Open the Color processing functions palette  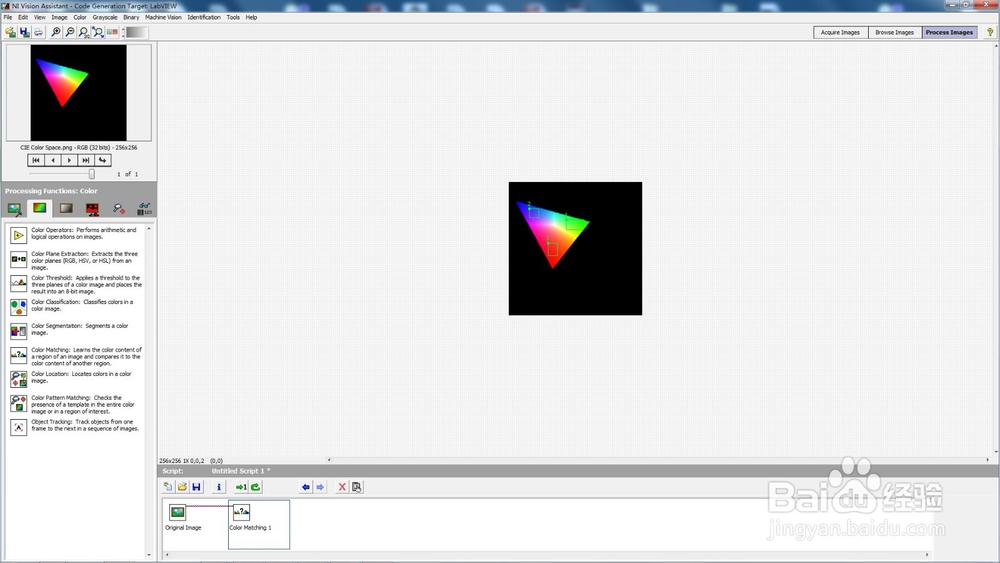pyautogui.click(x=40, y=208)
